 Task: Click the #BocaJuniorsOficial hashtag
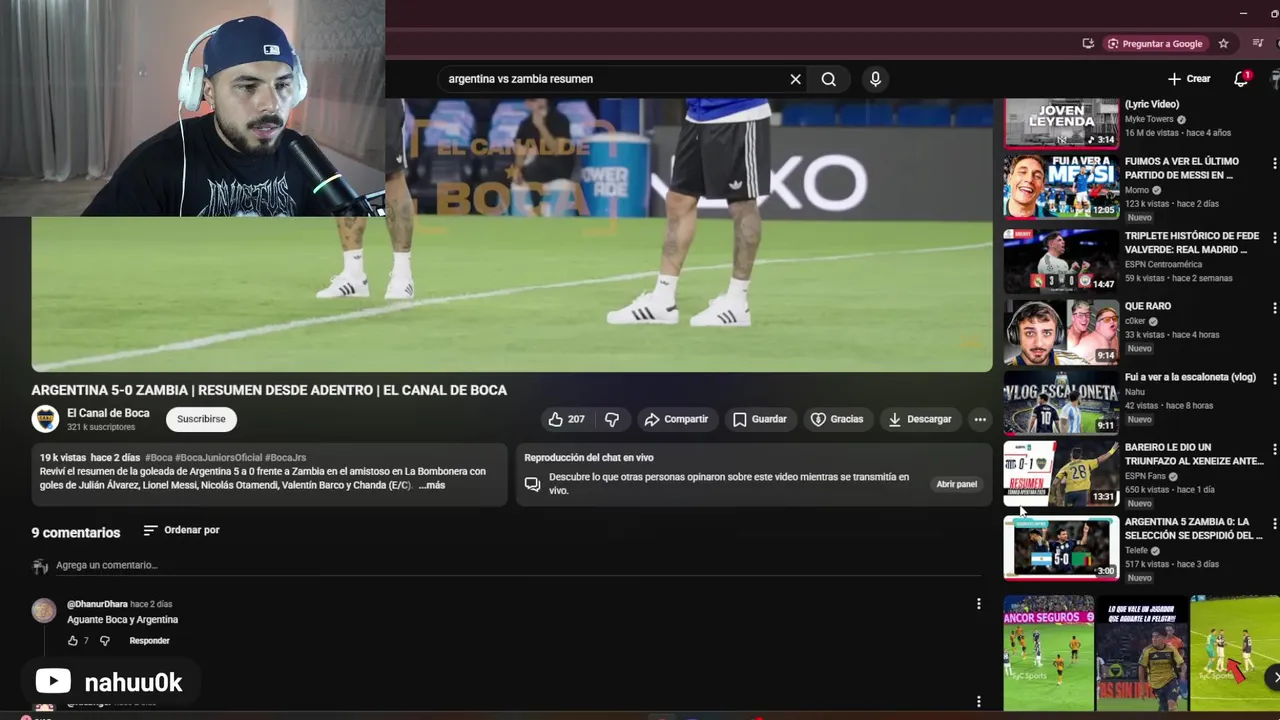pos(218,458)
